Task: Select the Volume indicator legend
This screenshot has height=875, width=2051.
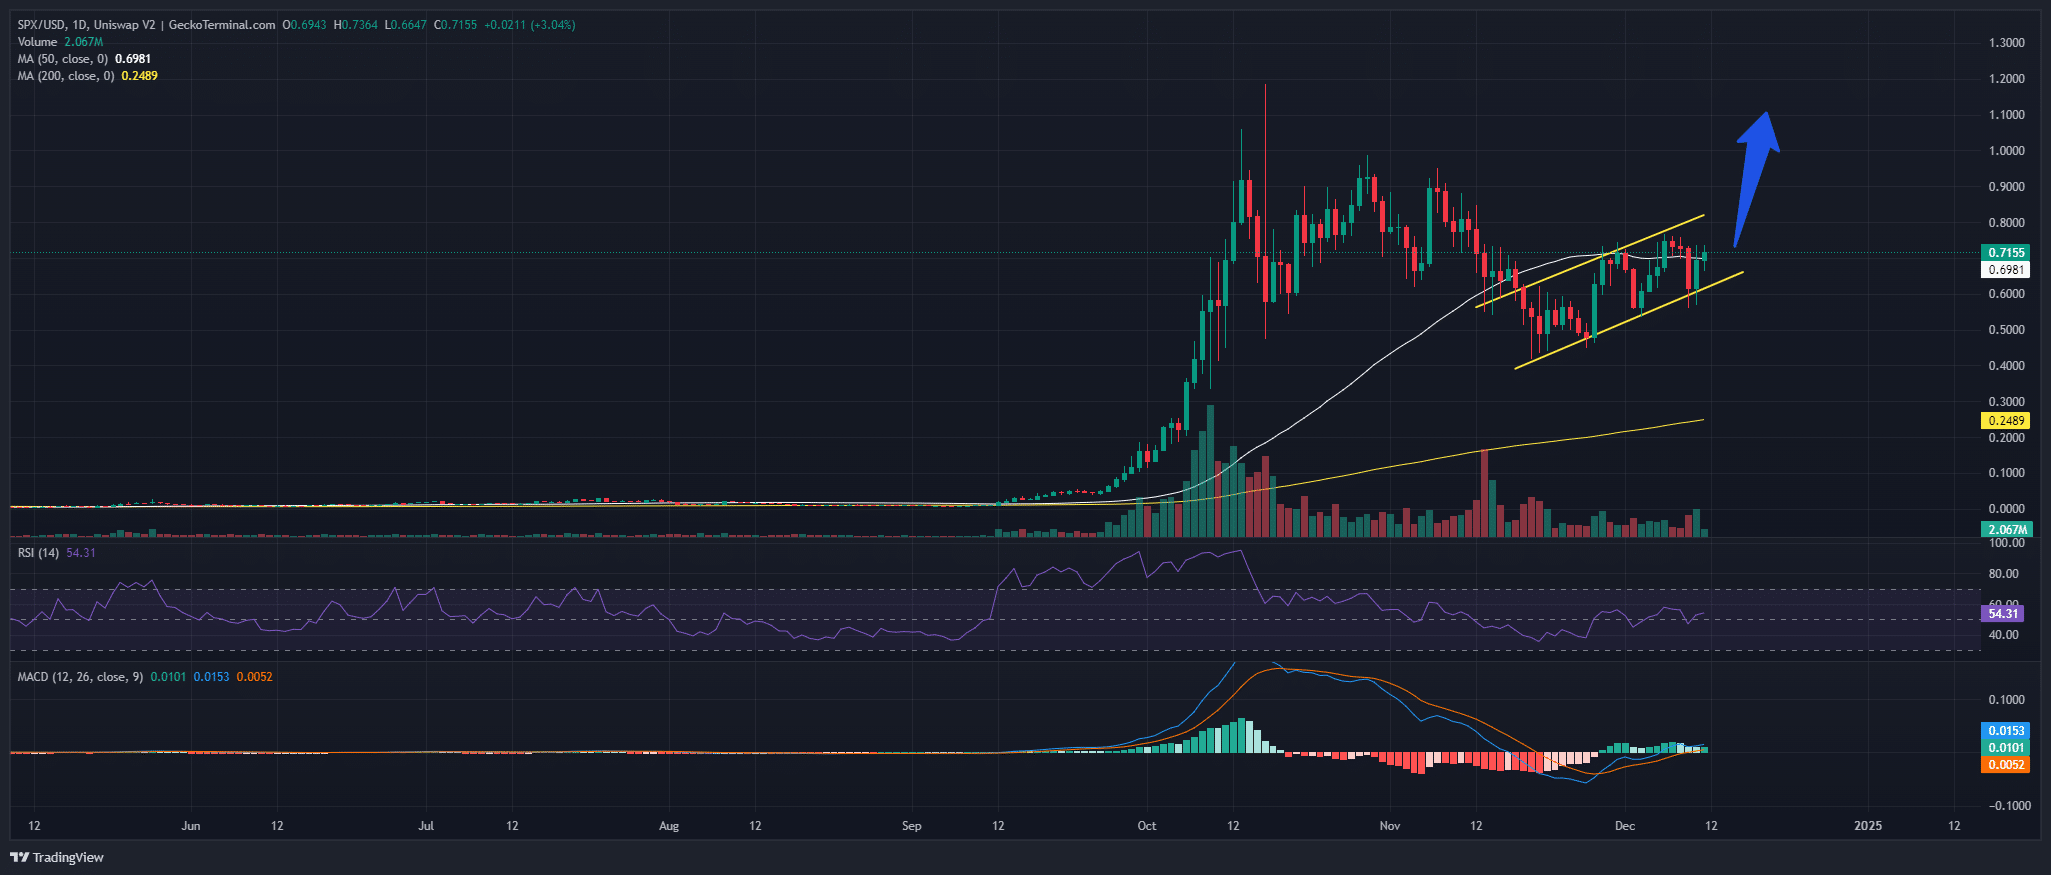Action: click(60, 42)
